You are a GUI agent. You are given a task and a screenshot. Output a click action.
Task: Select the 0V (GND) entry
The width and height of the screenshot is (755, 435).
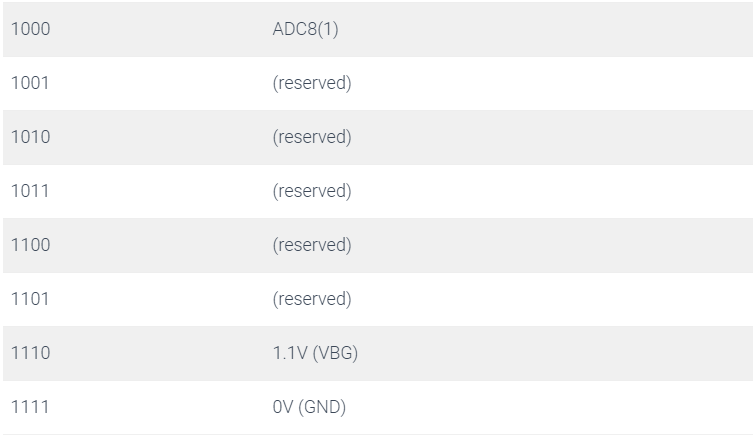coord(309,407)
